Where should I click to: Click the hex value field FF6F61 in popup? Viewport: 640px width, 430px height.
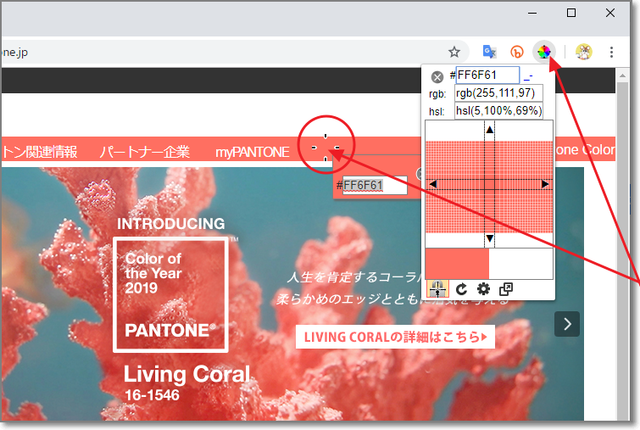pos(488,76)
